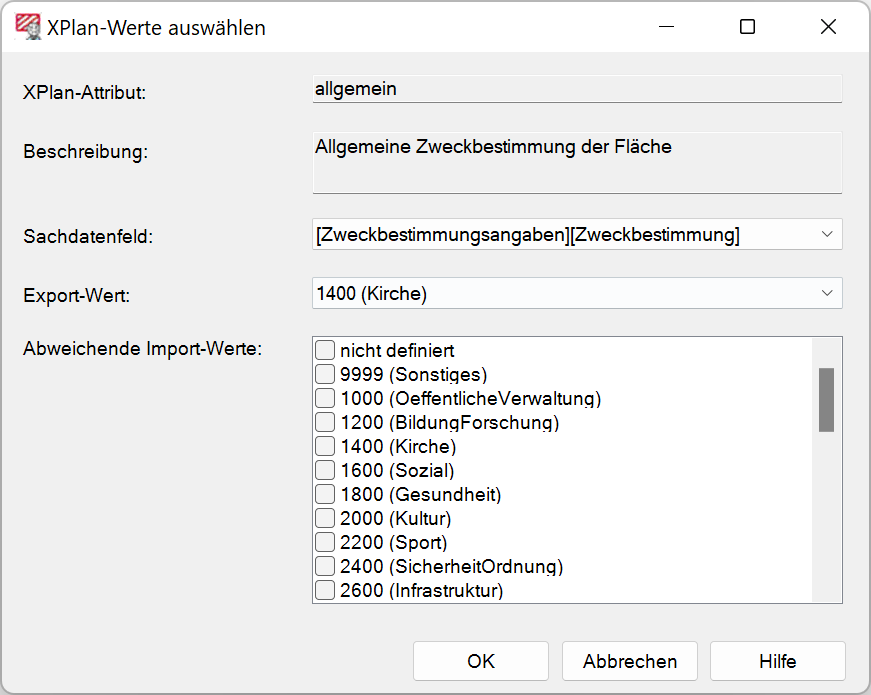This screenshot has height=695, width=871.
Task: Check the 1600 (Sozial) option
Action: click(x=325, y=471)
